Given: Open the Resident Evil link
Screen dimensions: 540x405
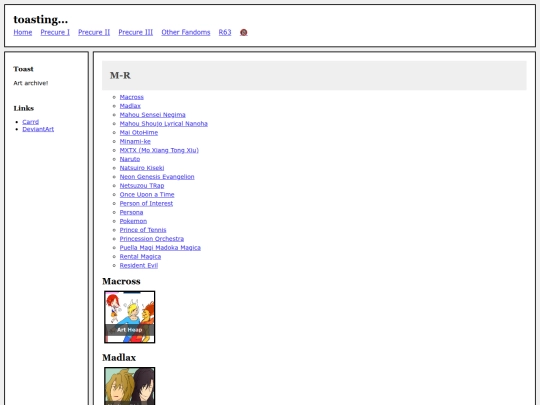Looking at the screenshot, I should point(139,266).
